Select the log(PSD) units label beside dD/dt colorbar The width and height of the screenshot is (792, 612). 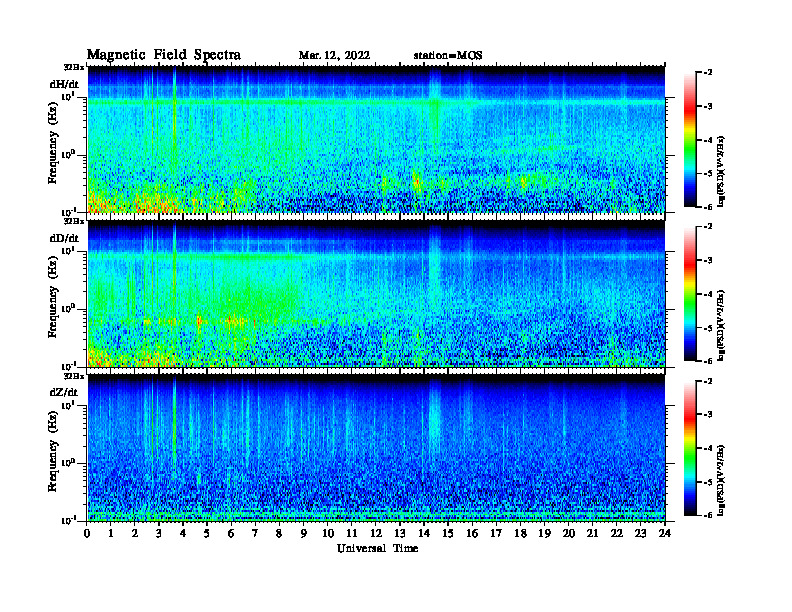pyautogui.click(x=721, y=325)
